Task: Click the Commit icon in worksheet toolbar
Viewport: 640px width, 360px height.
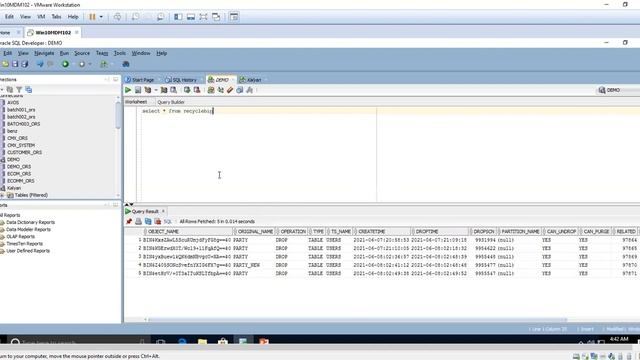Action: (187, 90)
